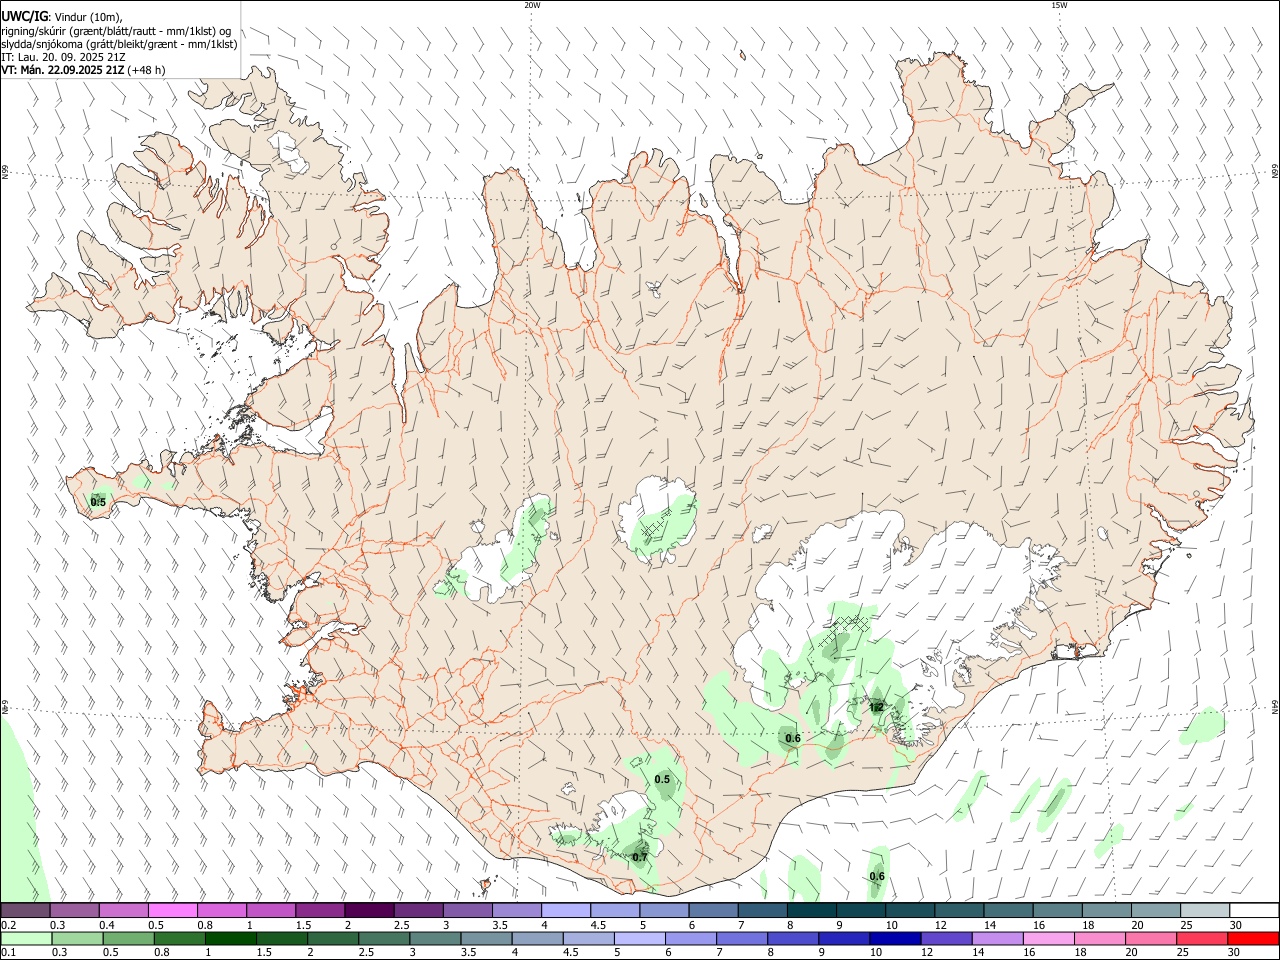Image resolution: width=1280 pixels, height=960 pixels.
Task: Click the 20W longitude label
Action: pyautogui.click(x=532, y=5)
